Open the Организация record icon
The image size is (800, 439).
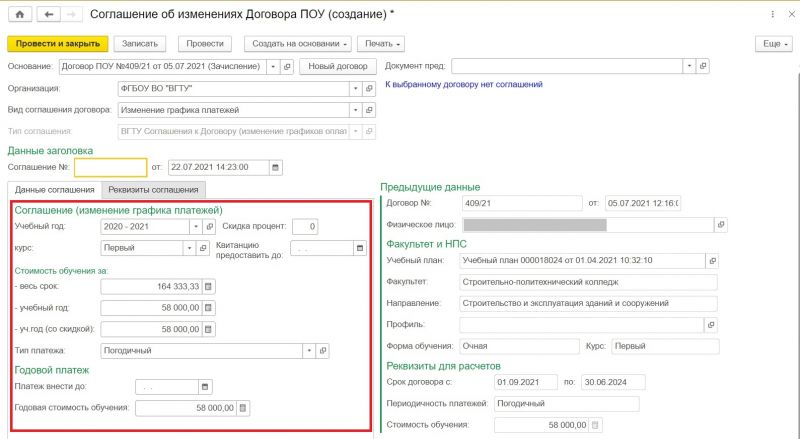(369, 89)
